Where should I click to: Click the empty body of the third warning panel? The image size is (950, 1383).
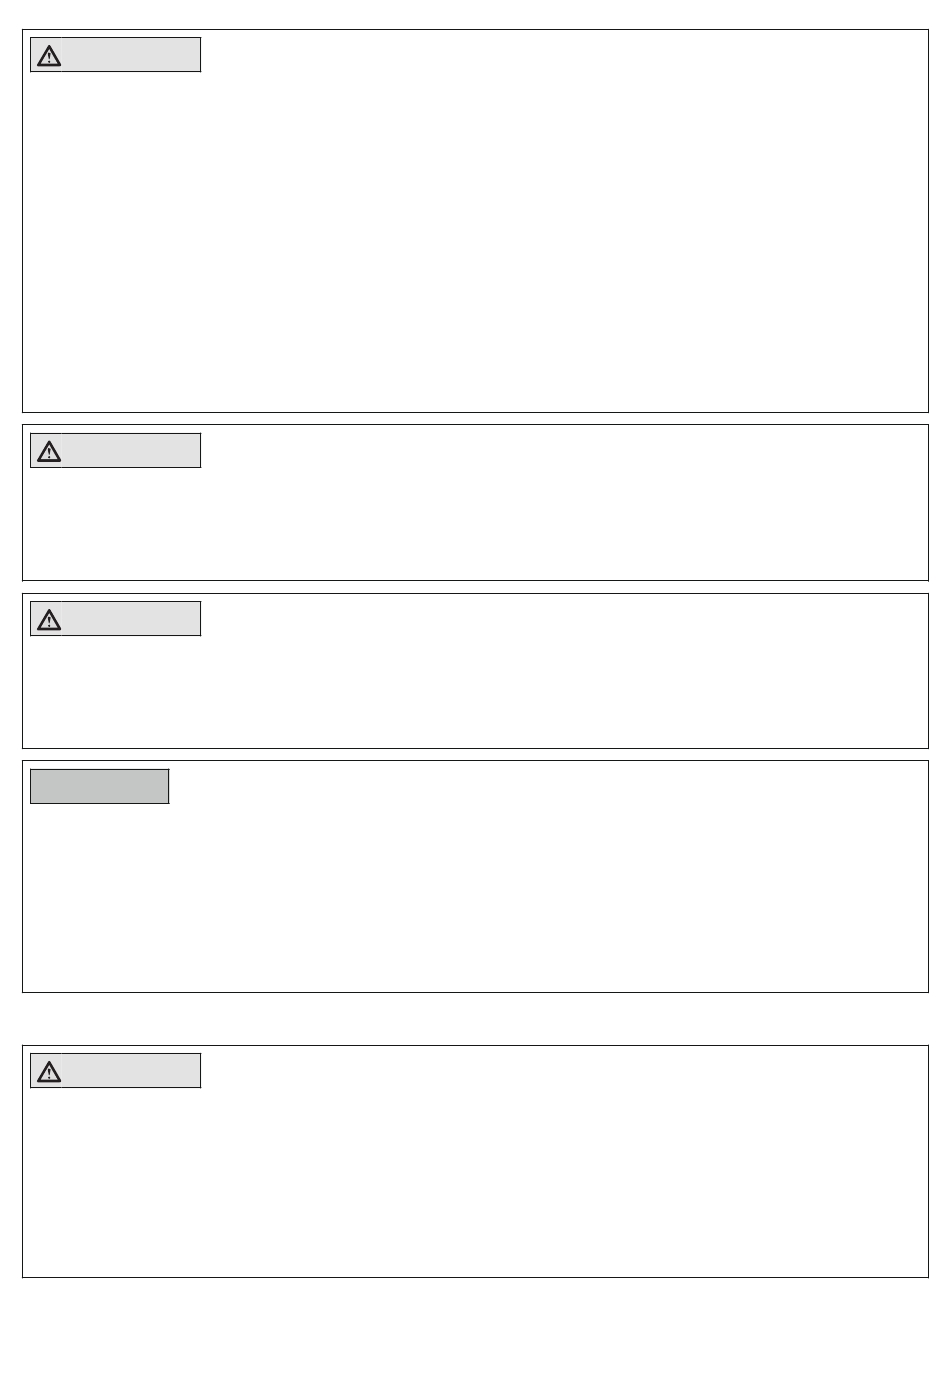pos(475,691)
